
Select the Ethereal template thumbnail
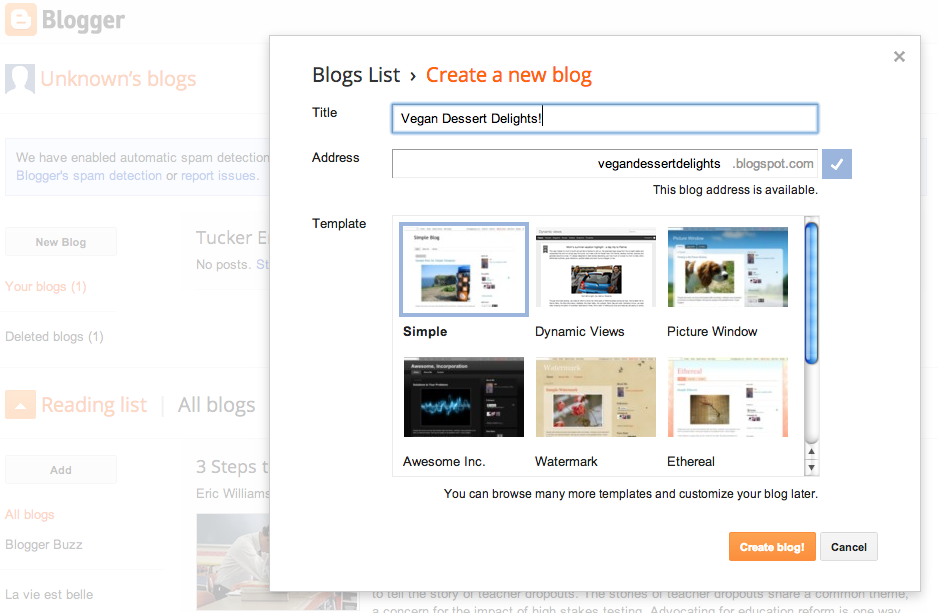click(727, 397)
